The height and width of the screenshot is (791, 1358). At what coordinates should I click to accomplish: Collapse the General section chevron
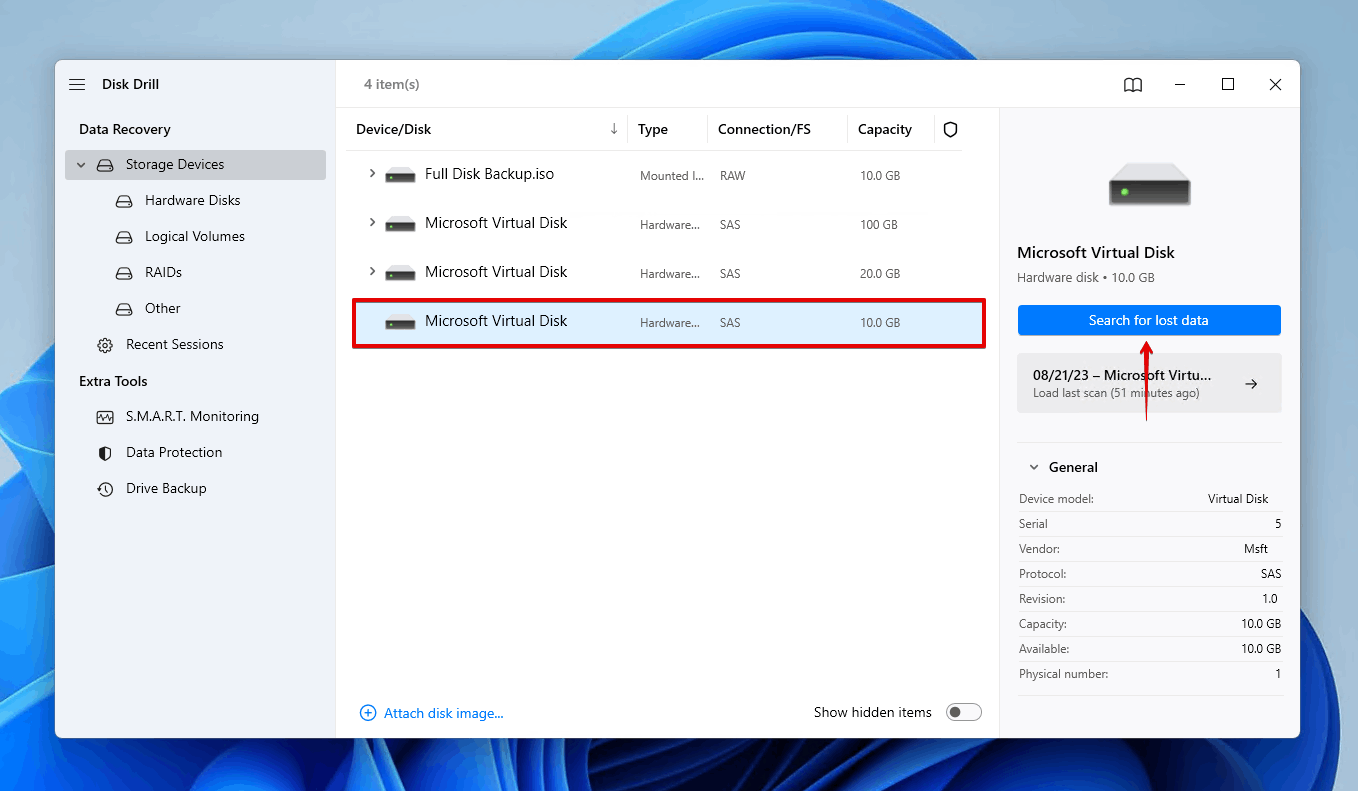[x=1032, y=467]
